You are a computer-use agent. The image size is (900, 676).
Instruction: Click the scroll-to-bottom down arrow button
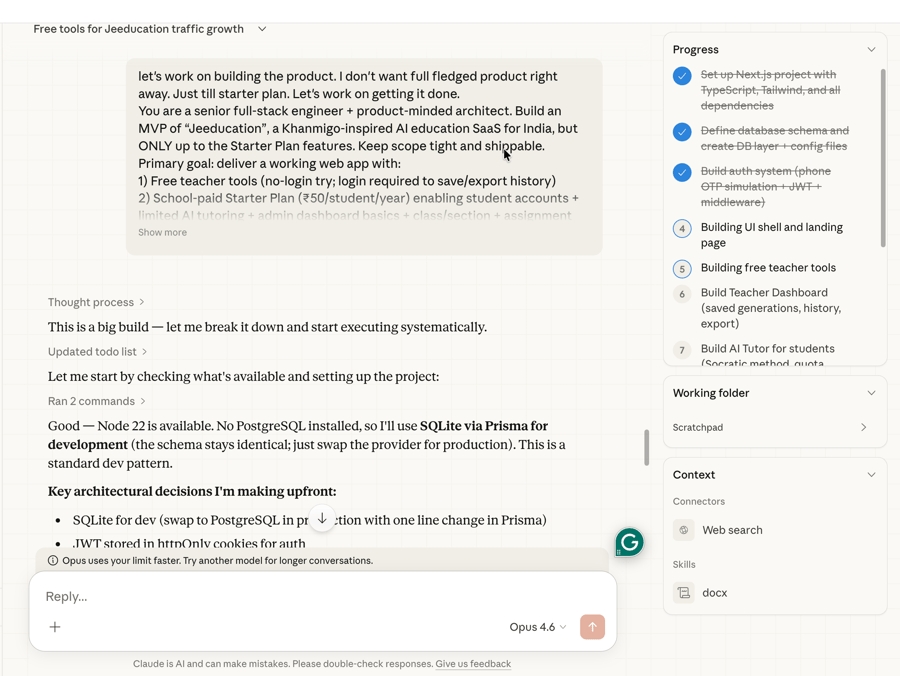pos(322,519)
